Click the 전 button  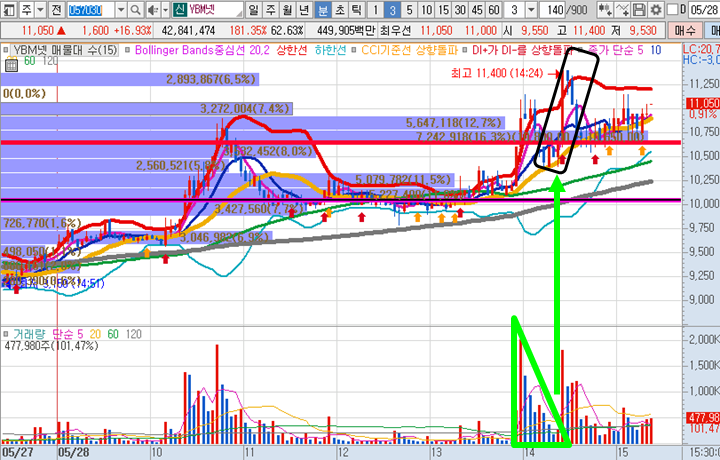coord(56,10)
